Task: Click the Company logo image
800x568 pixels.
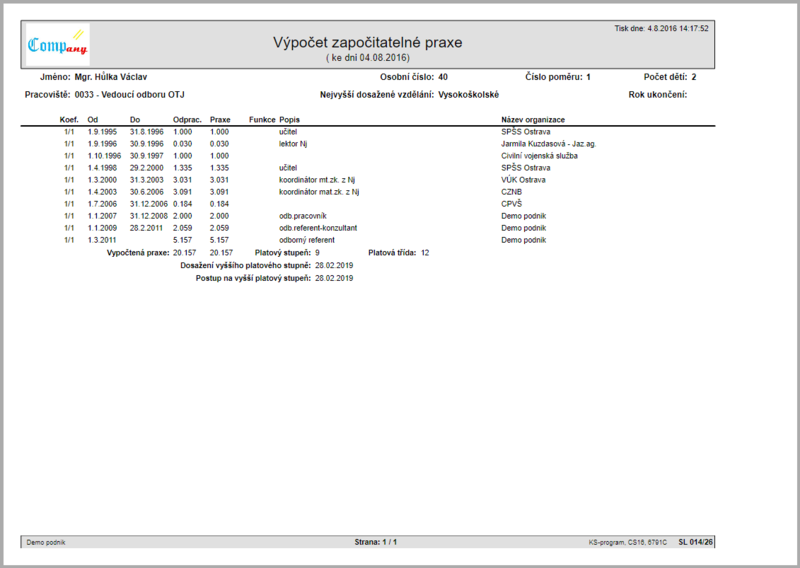Action: (58, 44)
